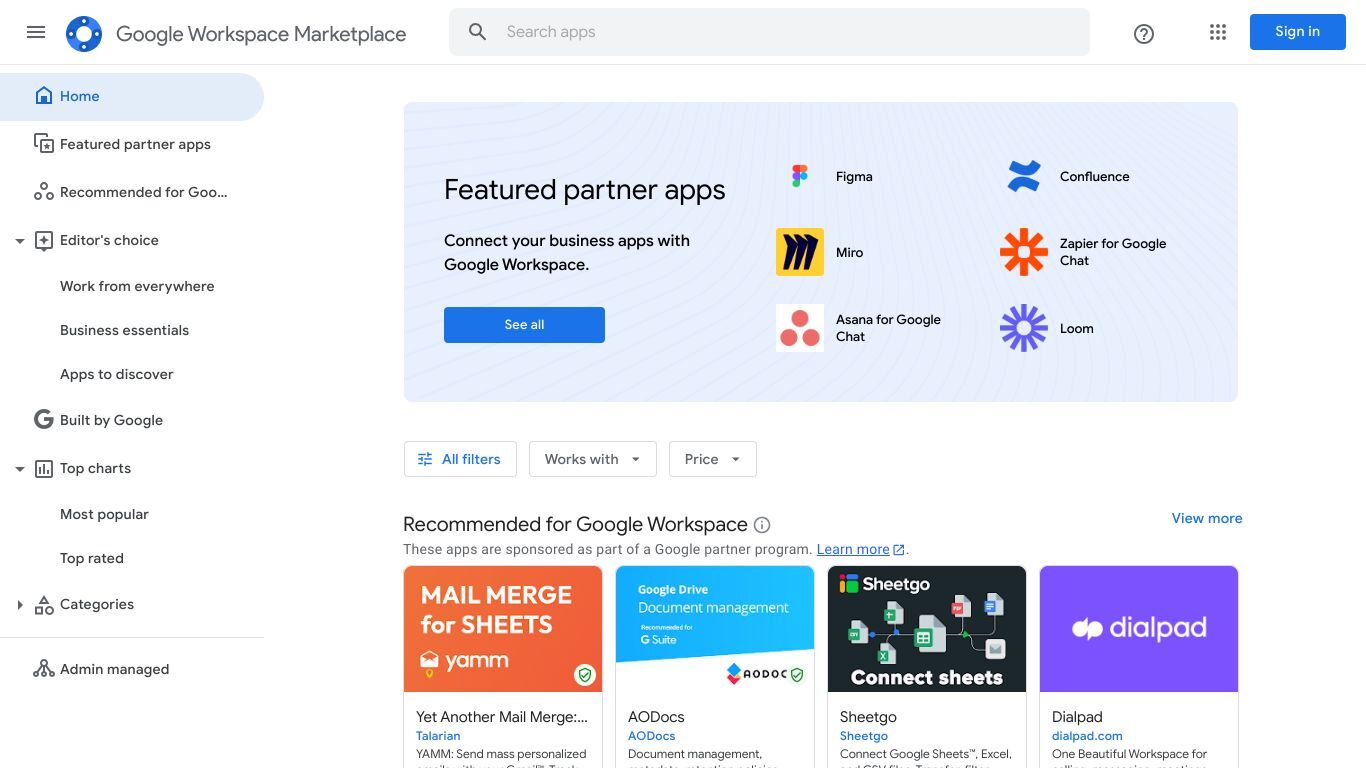Click the Home house icon in sidebar
The height and width of the screenshot is (768, 1366).
tap(43, 96)
